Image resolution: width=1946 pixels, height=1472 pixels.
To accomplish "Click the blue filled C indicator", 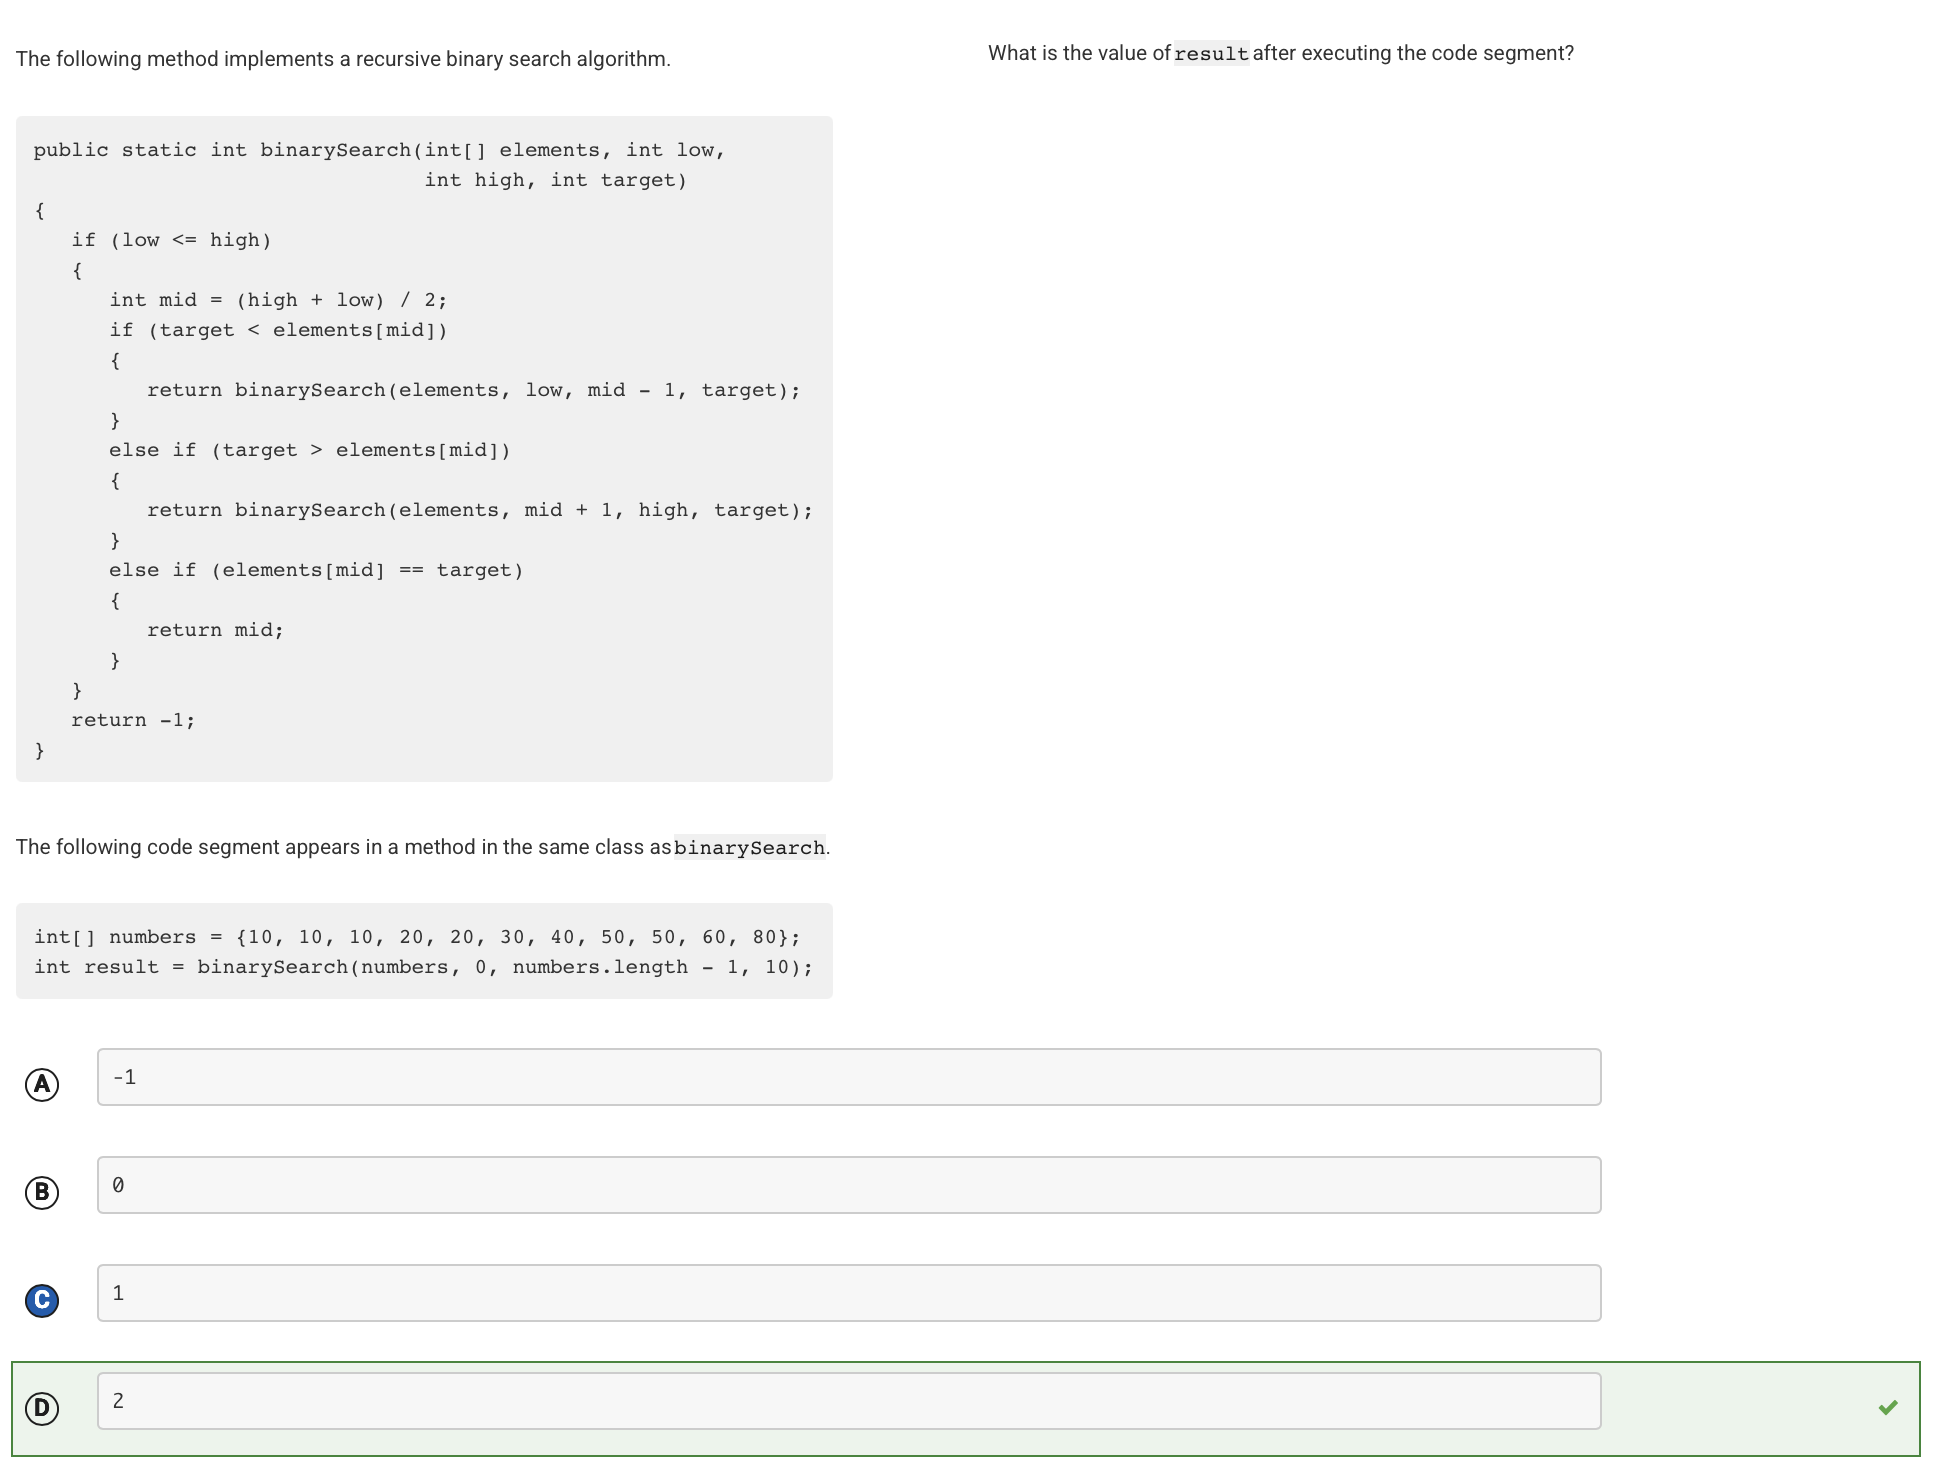I will tap(41, 1299).
